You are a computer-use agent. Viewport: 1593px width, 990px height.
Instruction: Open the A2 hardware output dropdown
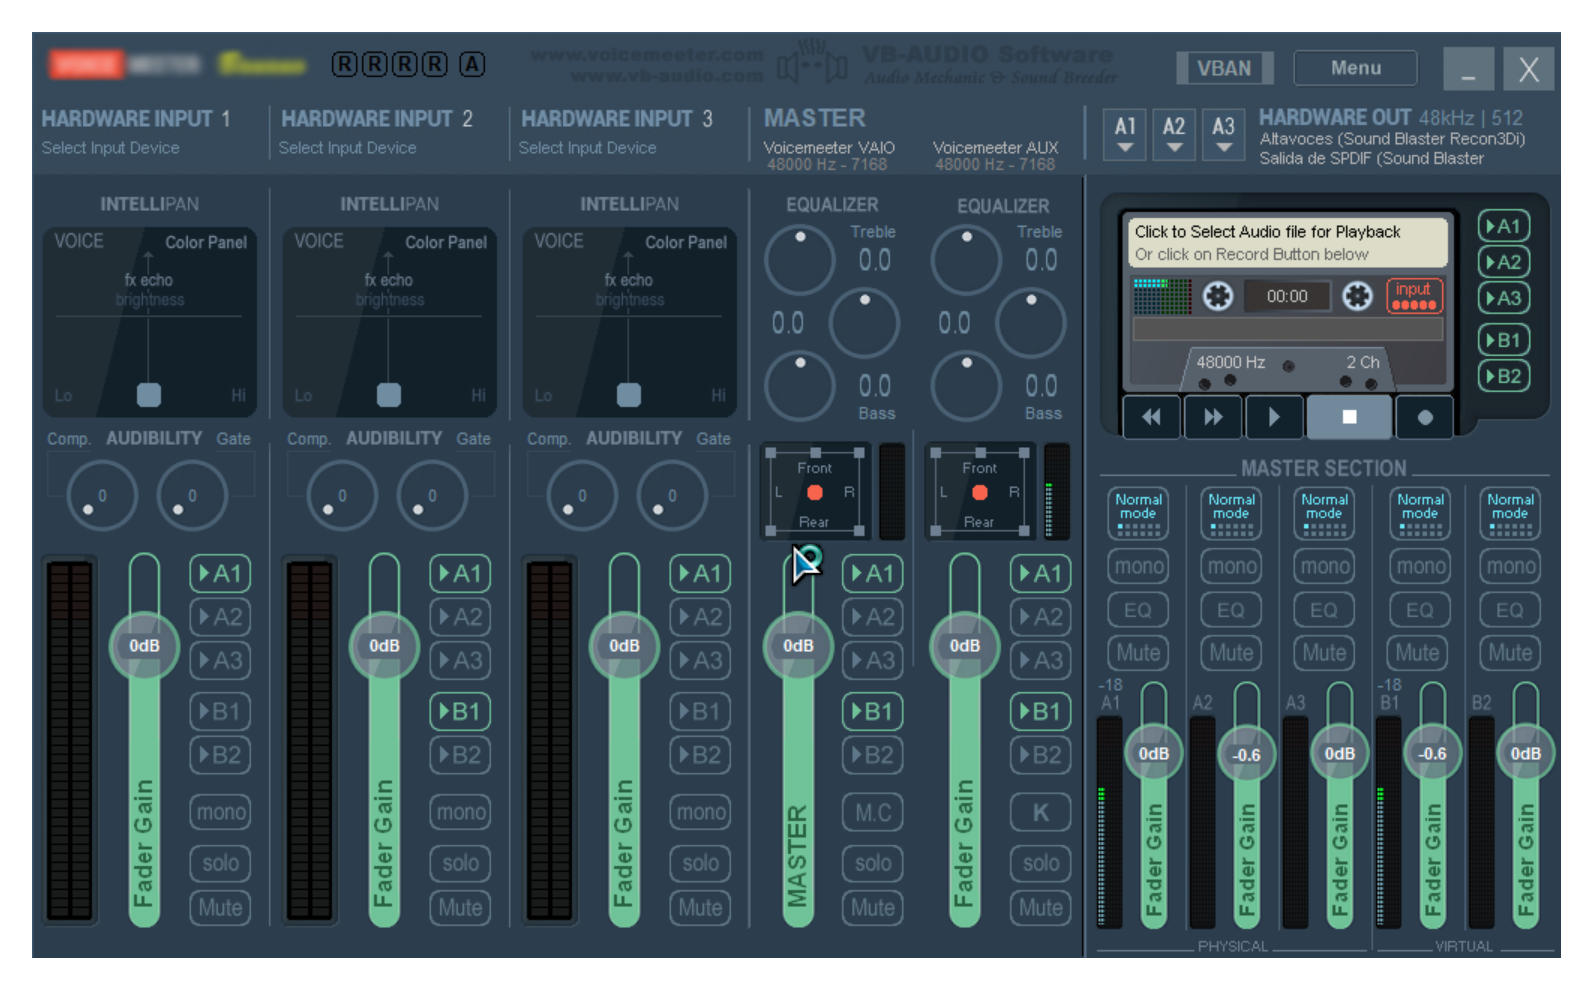coord(1174,134)
